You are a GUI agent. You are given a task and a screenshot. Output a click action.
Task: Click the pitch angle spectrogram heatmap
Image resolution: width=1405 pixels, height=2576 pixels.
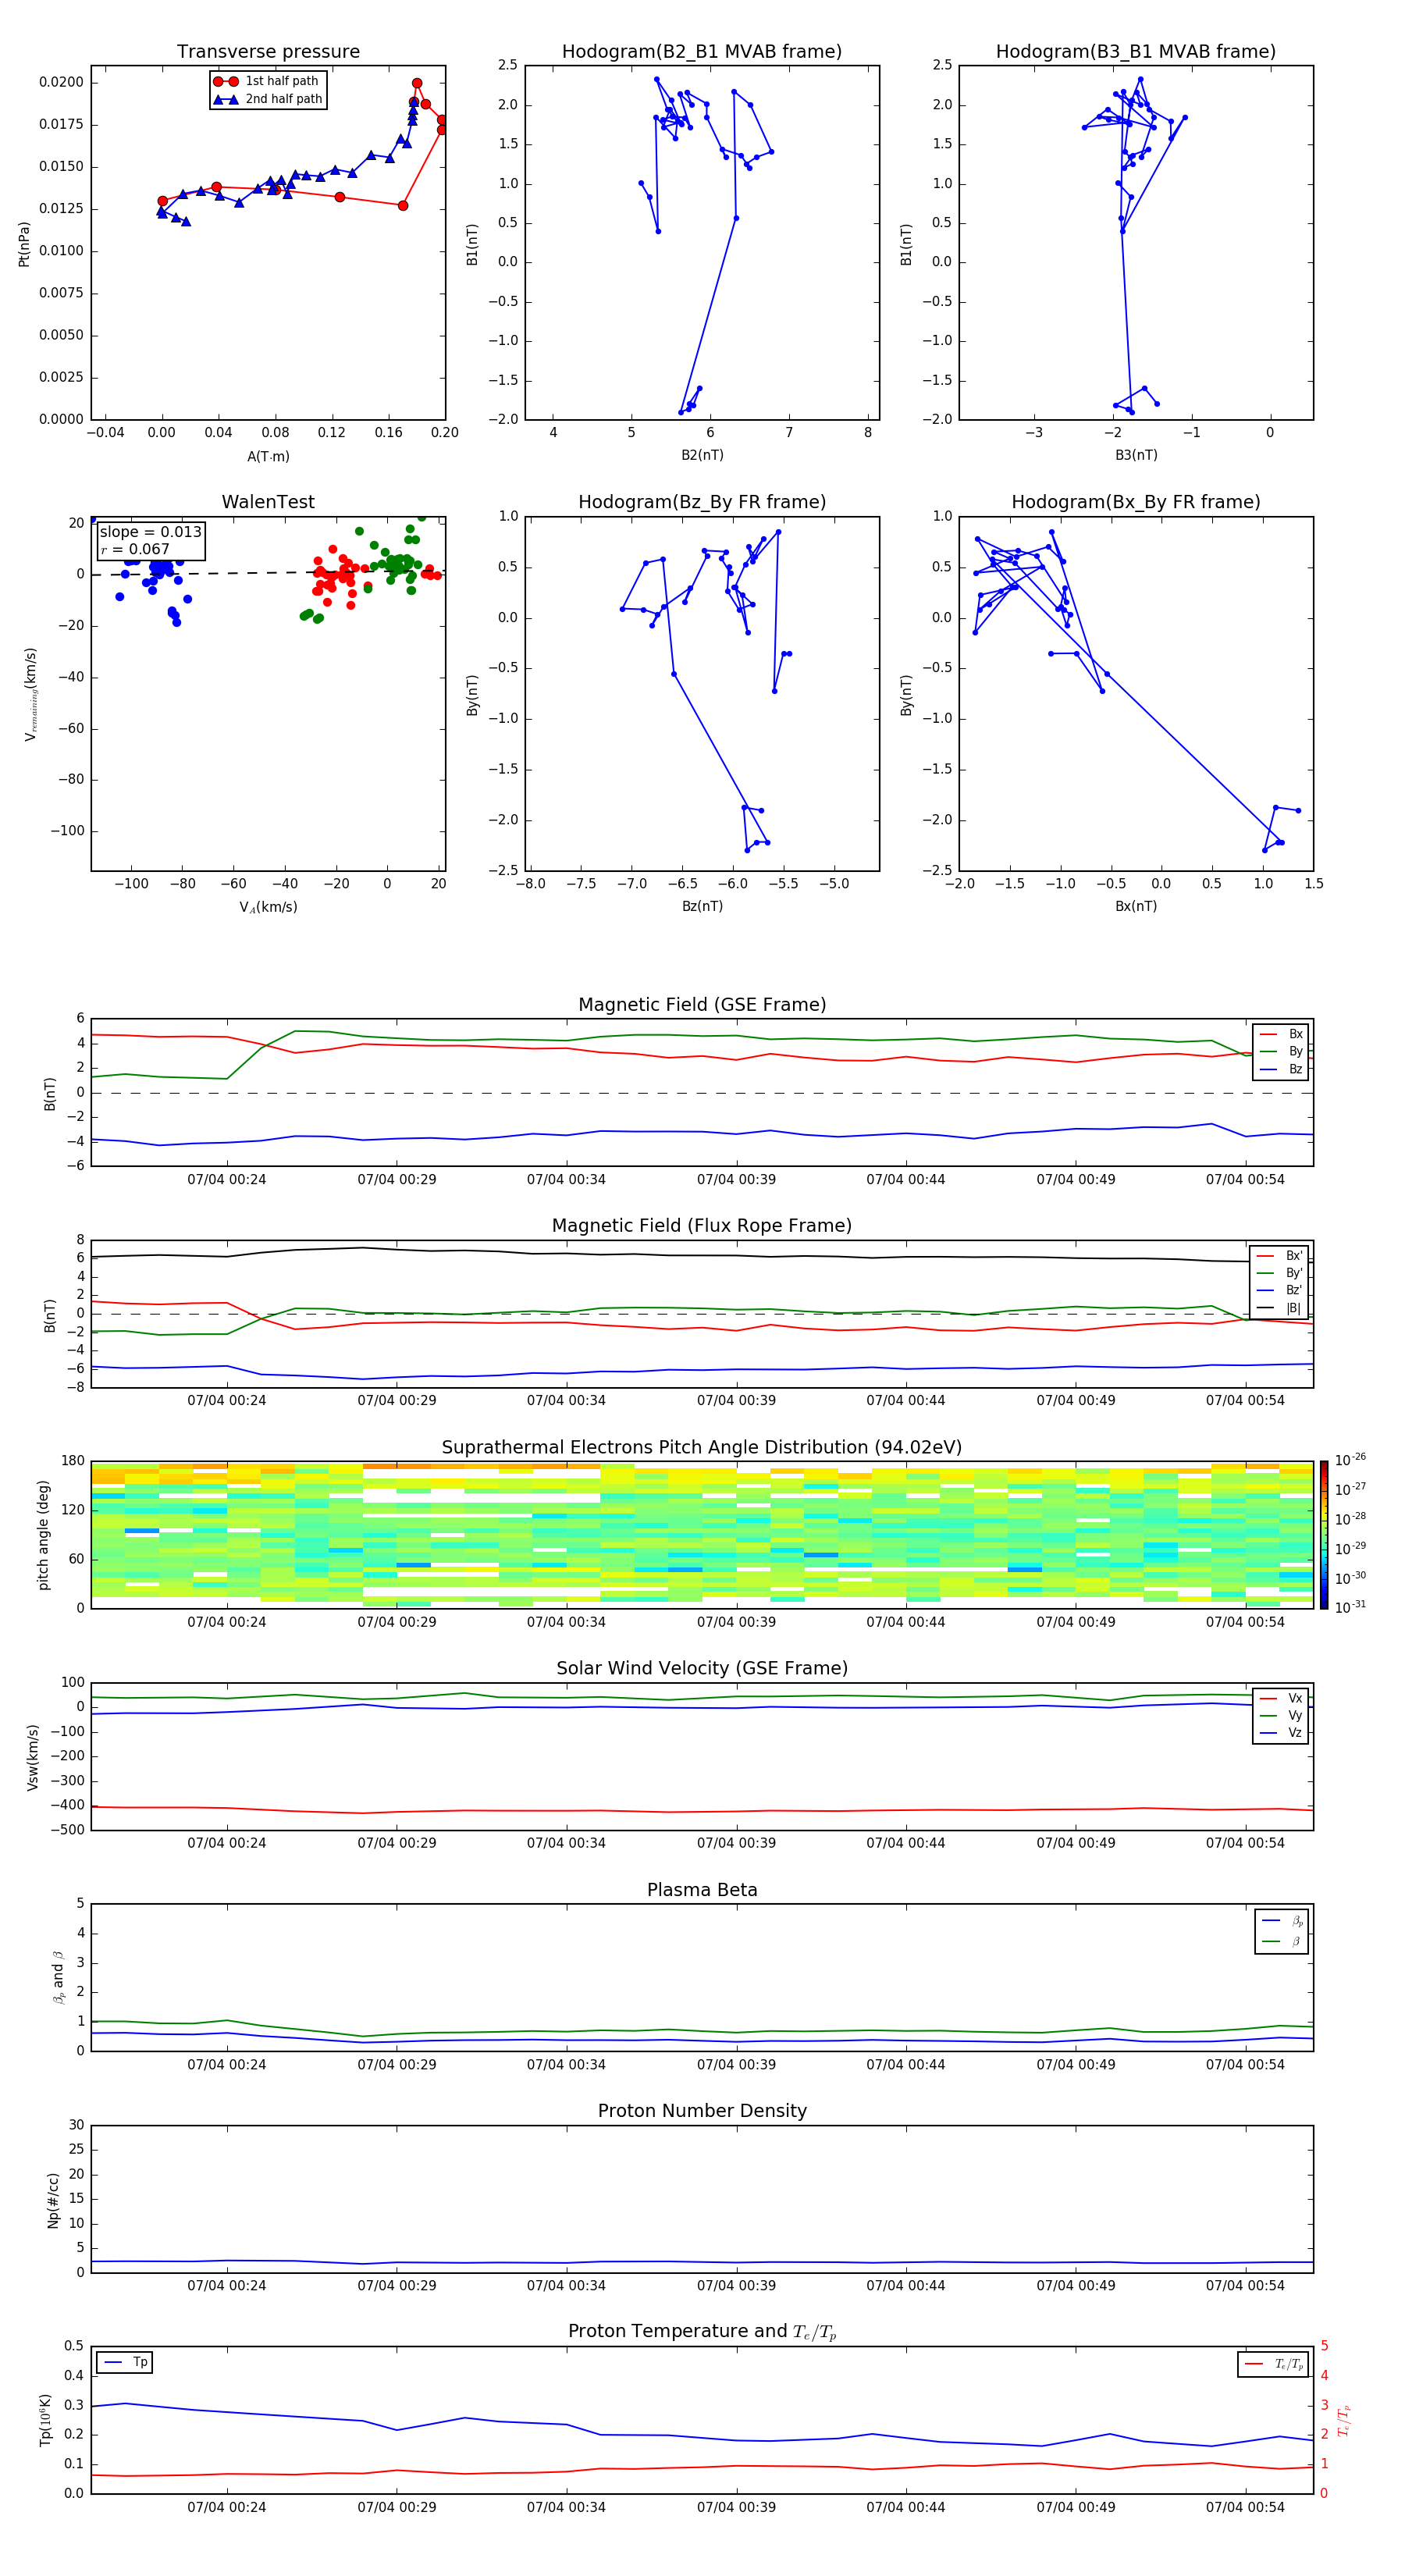702,1535
